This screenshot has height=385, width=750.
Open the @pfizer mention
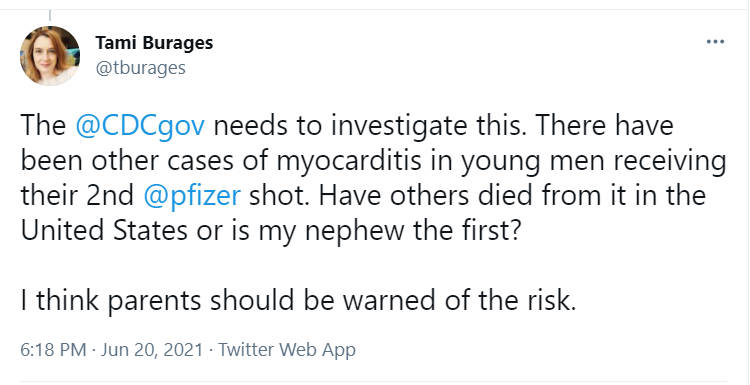point(191,196)
